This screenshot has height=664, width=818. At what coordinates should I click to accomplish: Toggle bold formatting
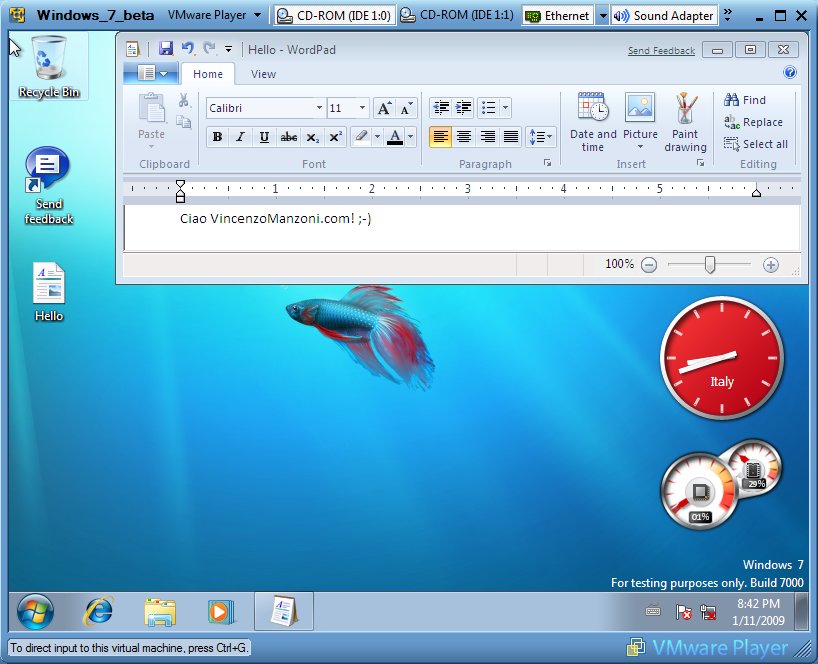click(x=218, y=137)
